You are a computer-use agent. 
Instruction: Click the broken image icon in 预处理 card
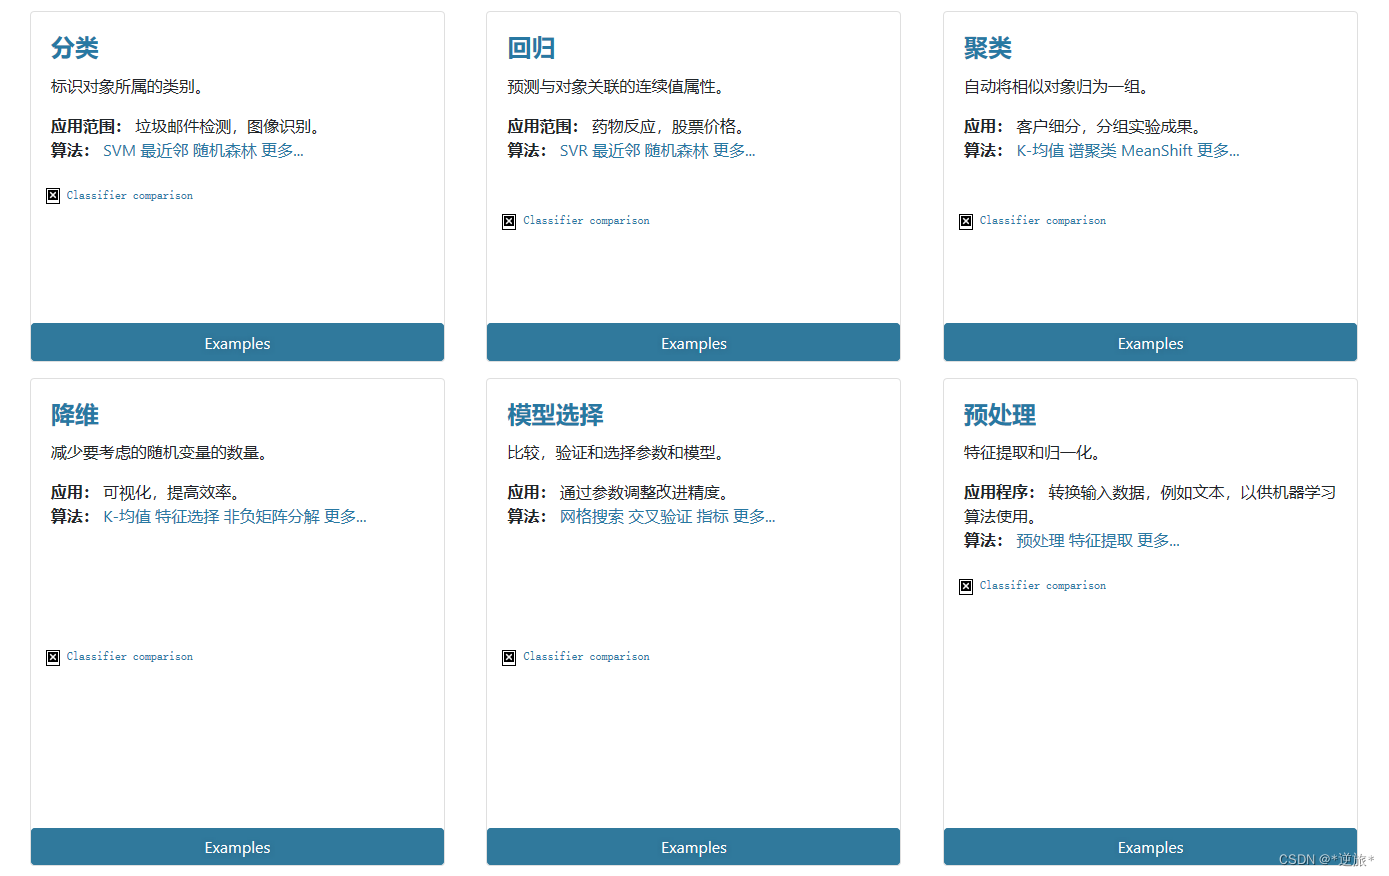(x=966, y=586)
